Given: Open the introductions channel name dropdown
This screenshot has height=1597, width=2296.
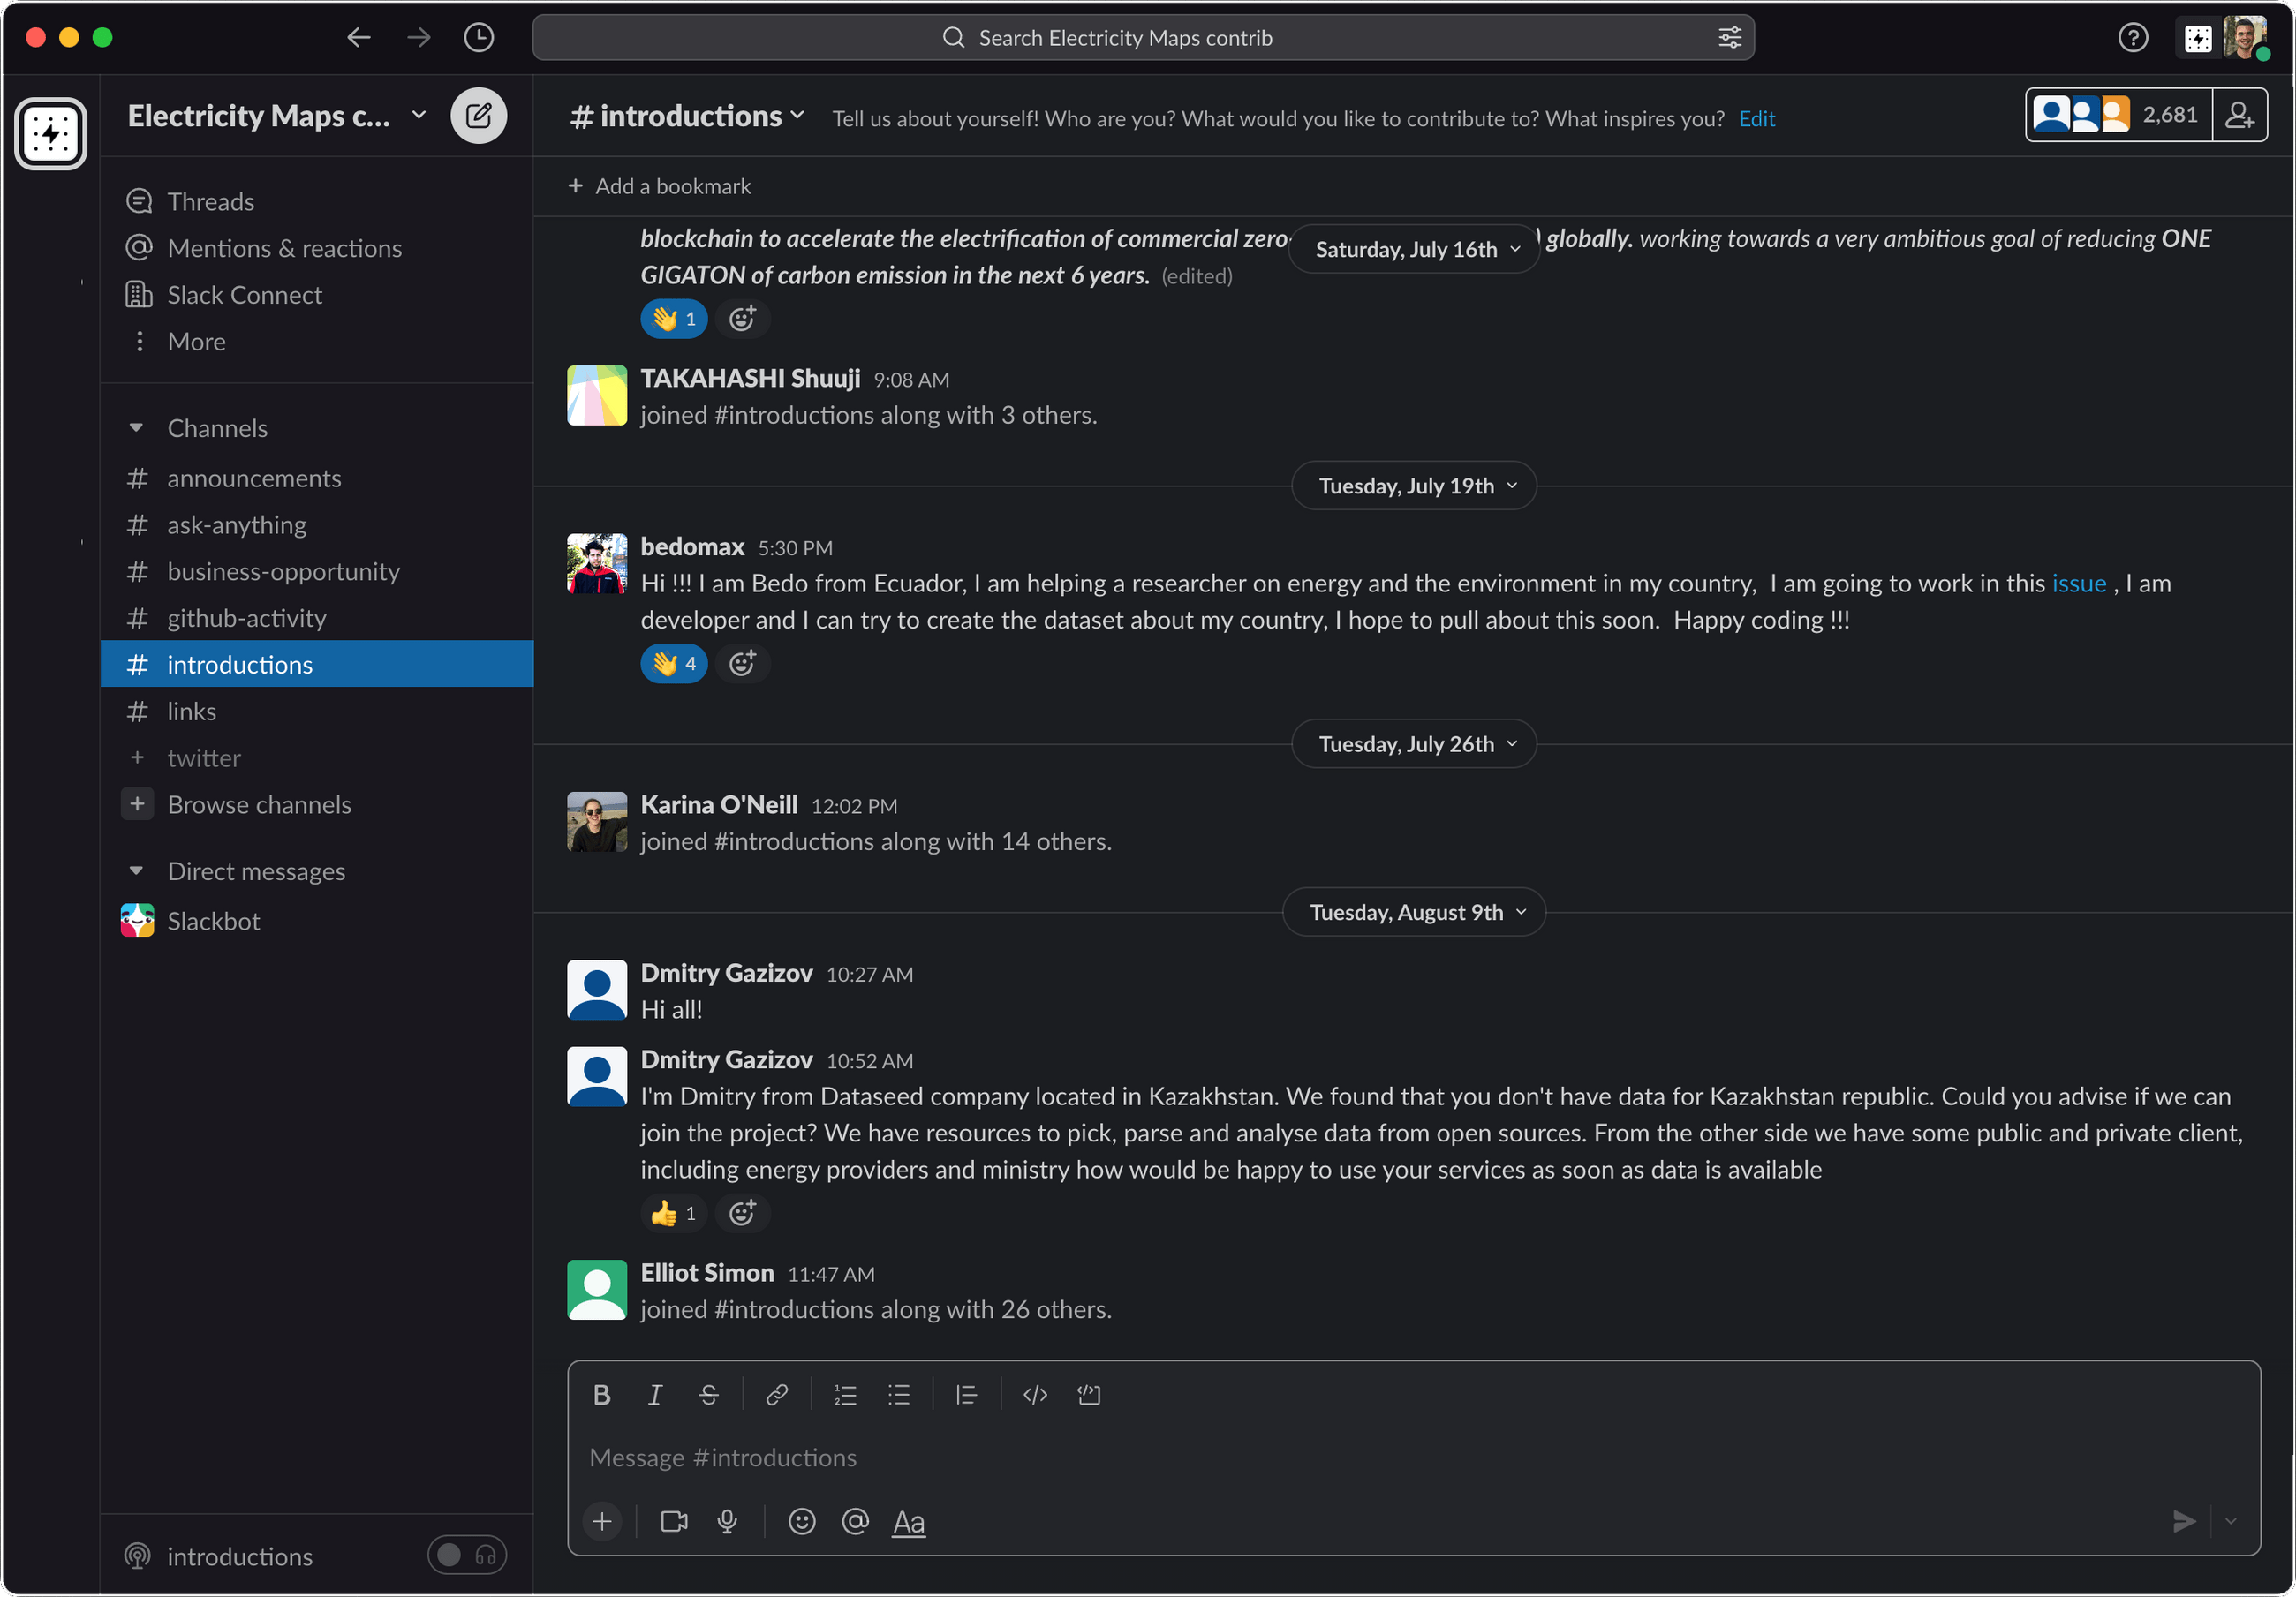Looking at the screenshot, I should coord(688,117).
